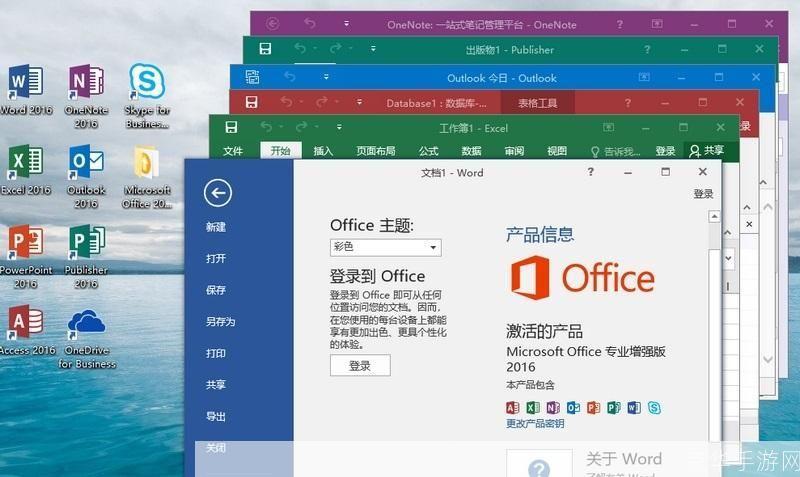Launch PowerPoint 2016 from the desktop
Image resolution: width=800 pixels, height=477 pixels.
26,256
